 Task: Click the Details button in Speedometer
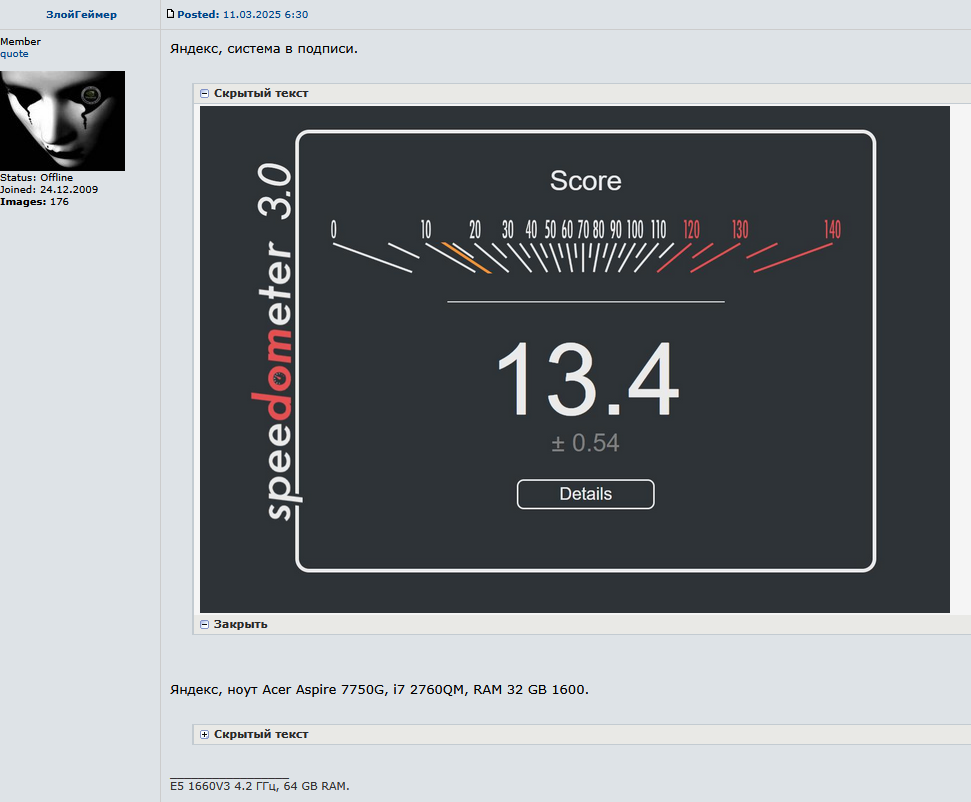coord(585,494)
